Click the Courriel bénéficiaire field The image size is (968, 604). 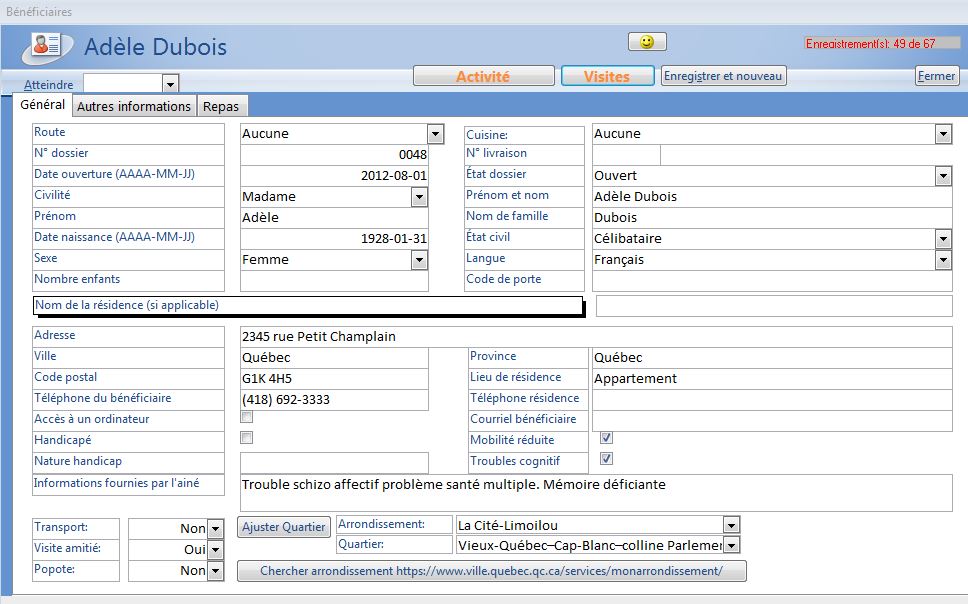click(772, 421)
